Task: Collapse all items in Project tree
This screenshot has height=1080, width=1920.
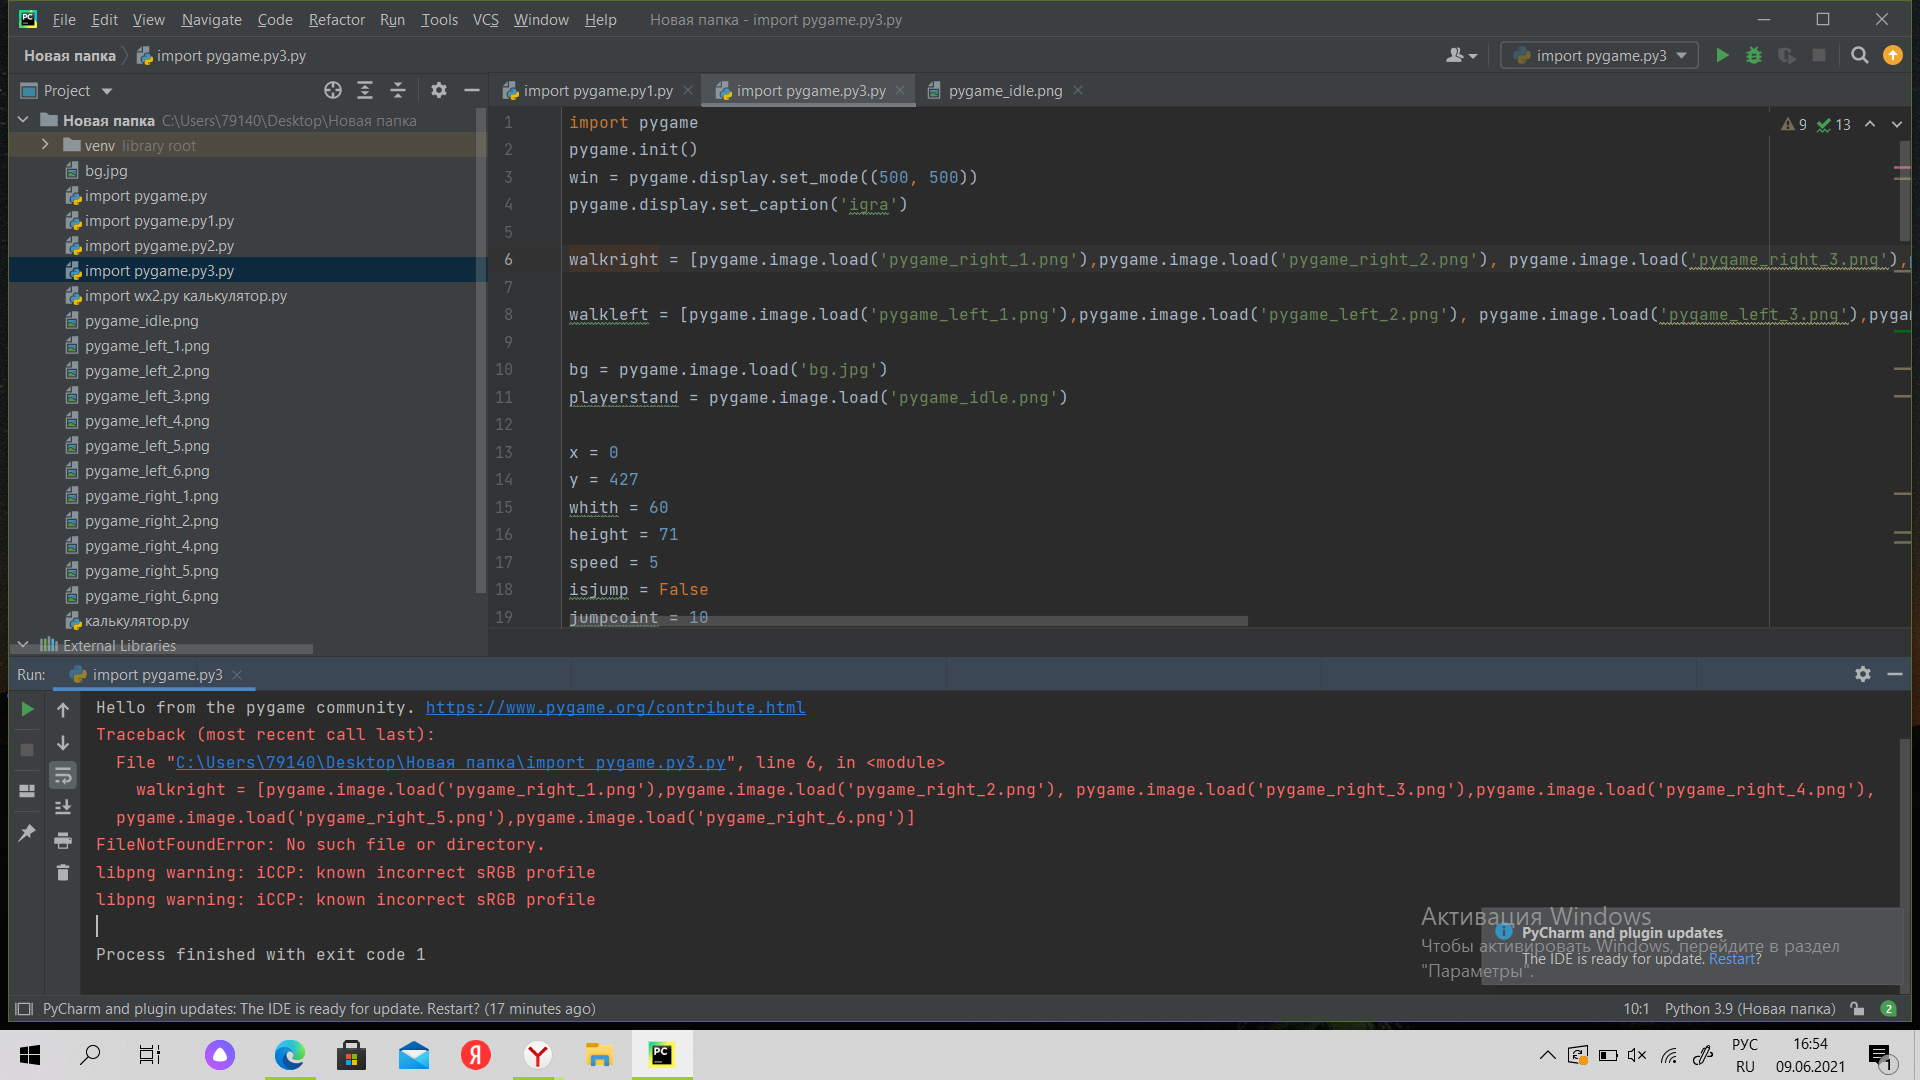Action: [x=398, y=91]
